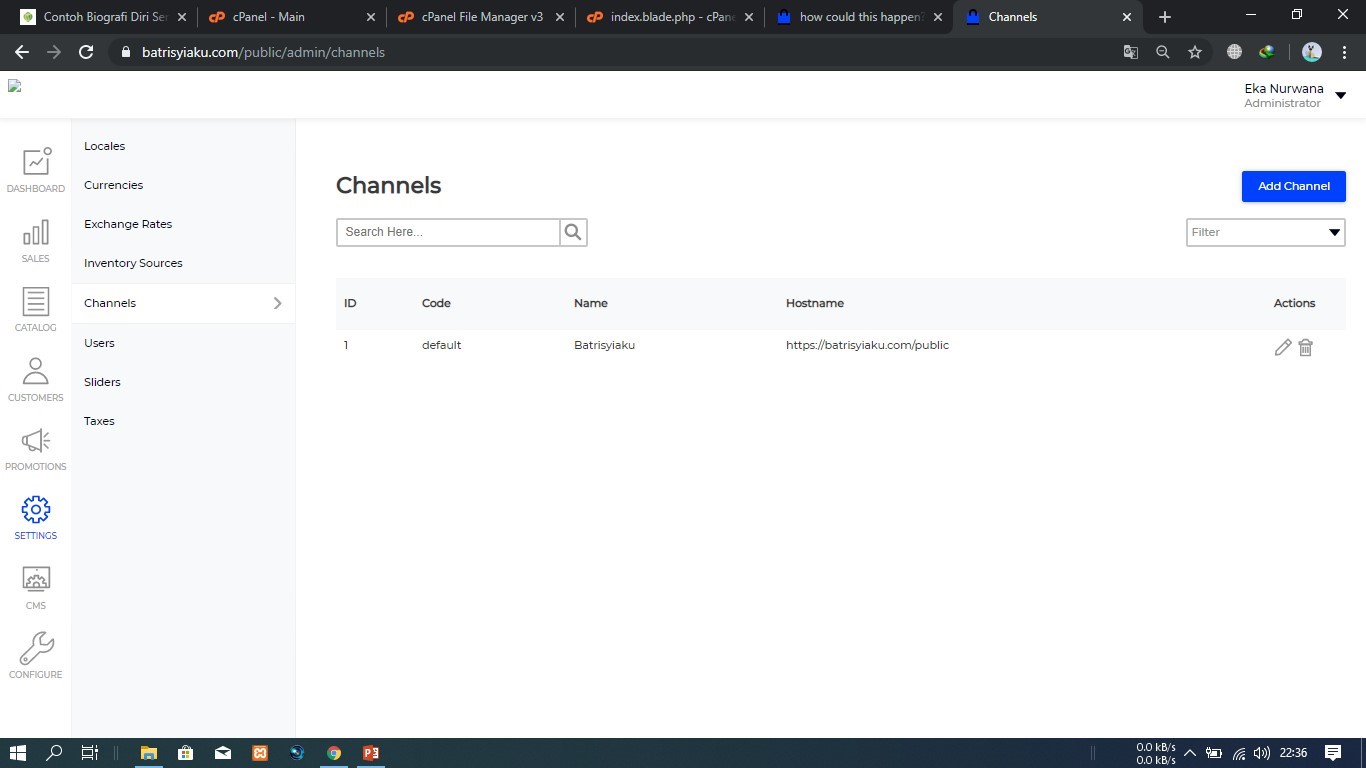Screen dimensions: 1366x768
Task: Open the Taxes settings page
Action: (x=99, y=421)
